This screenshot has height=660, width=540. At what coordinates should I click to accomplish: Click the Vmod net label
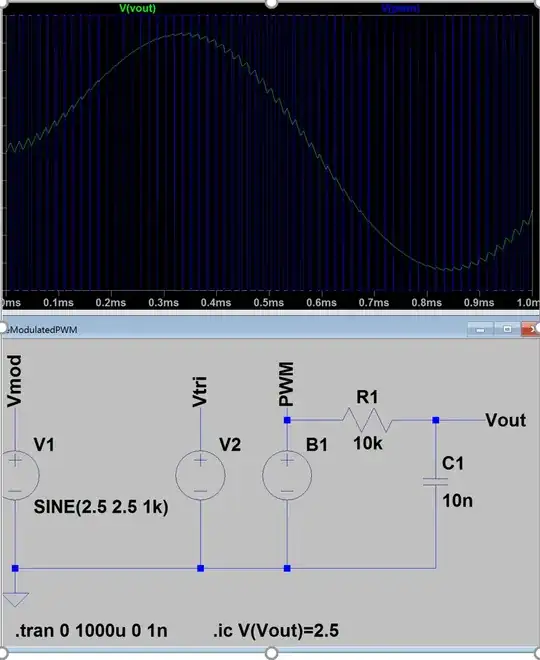coord(14,381)
